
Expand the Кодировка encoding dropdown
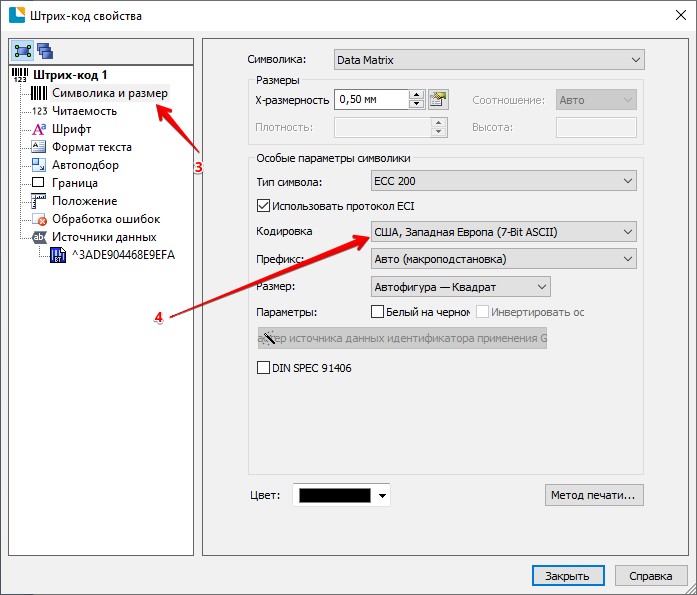click(x=503, y=232)
